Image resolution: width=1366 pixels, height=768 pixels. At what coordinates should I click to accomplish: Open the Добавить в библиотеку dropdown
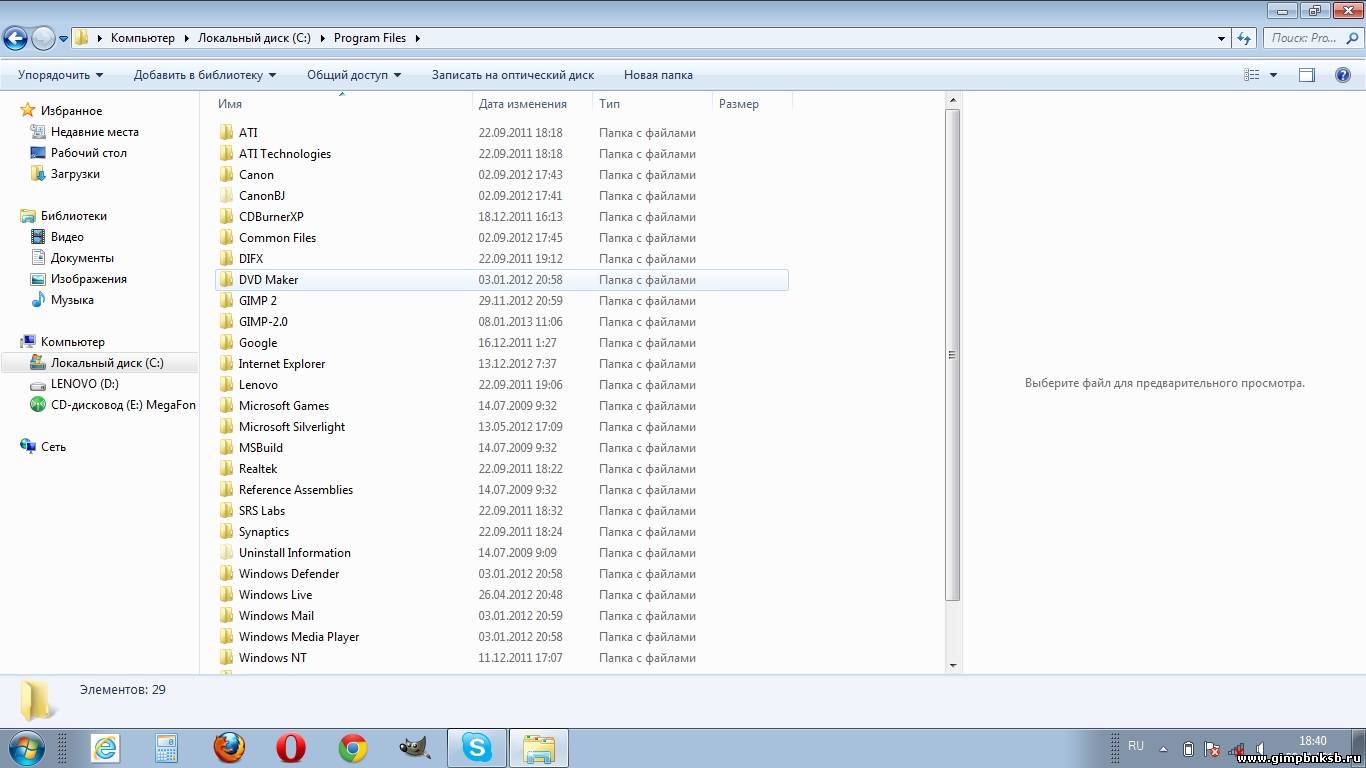205,75
